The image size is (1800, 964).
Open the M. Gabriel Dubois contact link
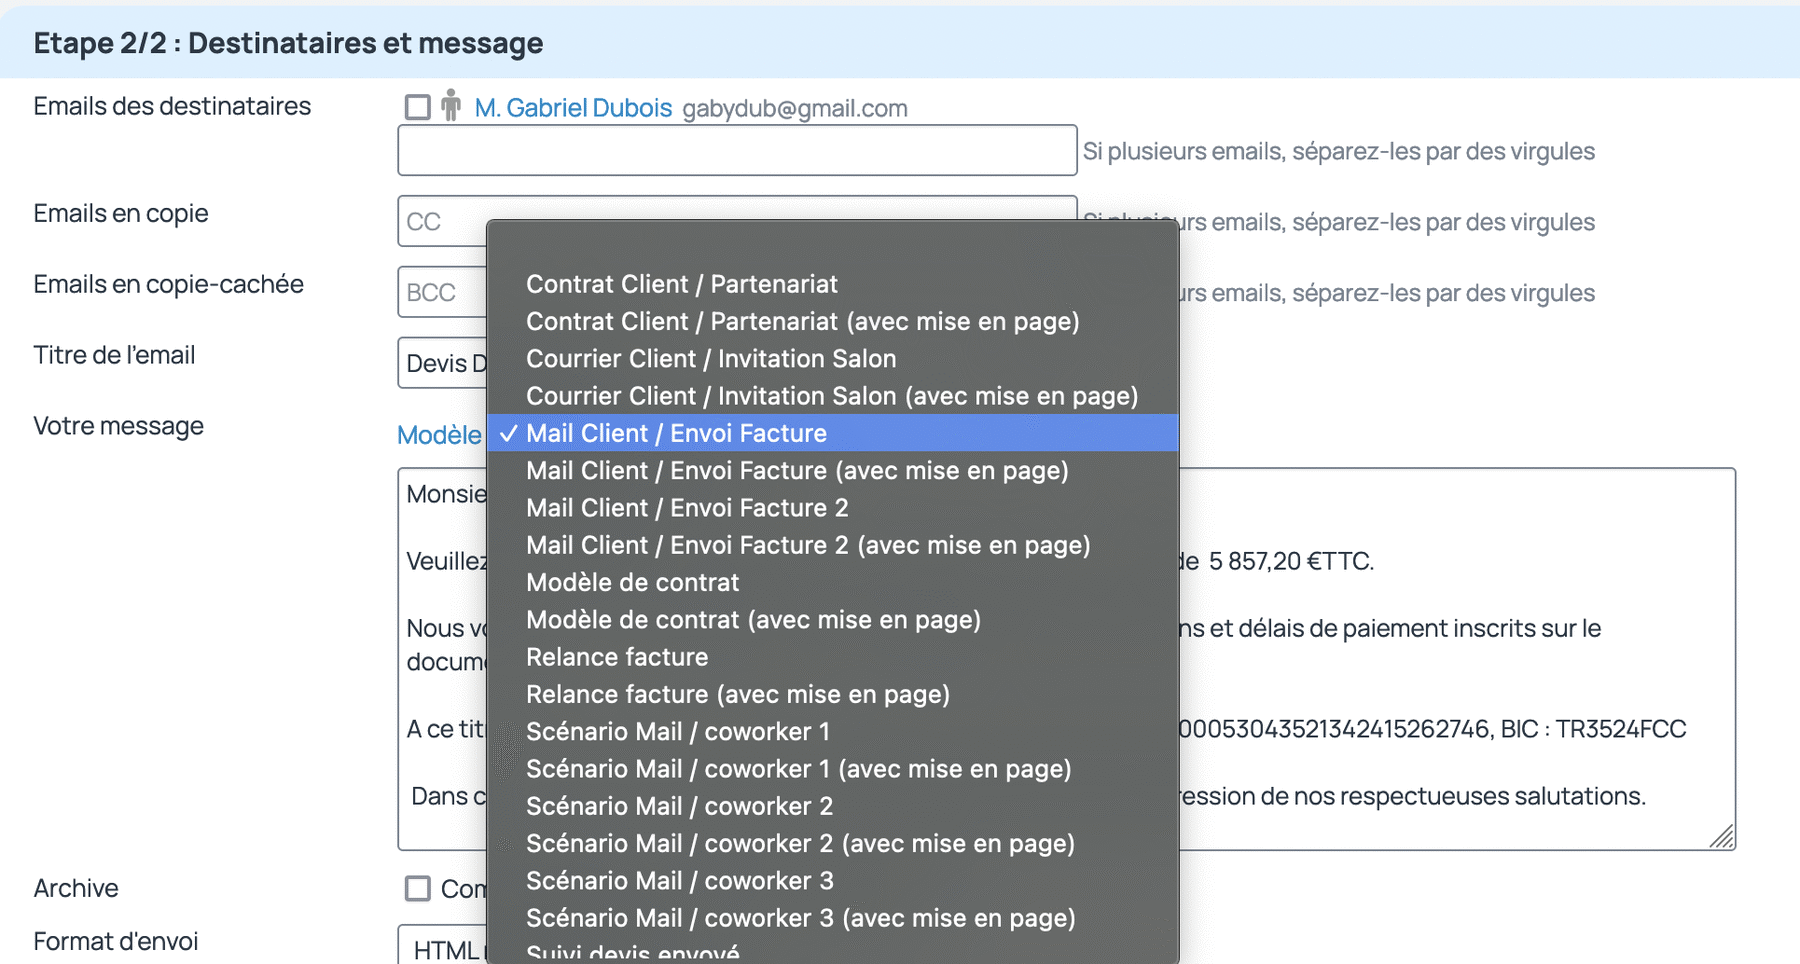[573, 108]
